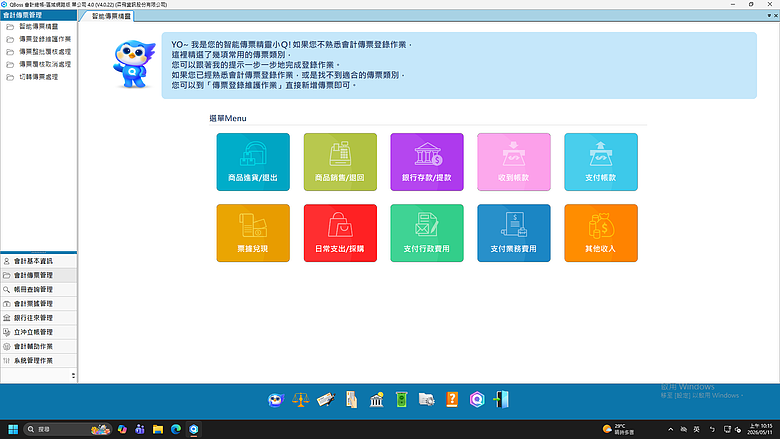The width and height of the screenshot is (780, 439).
Task: Switch to 會計票據管理 module
Action: [x=39, y=304]
